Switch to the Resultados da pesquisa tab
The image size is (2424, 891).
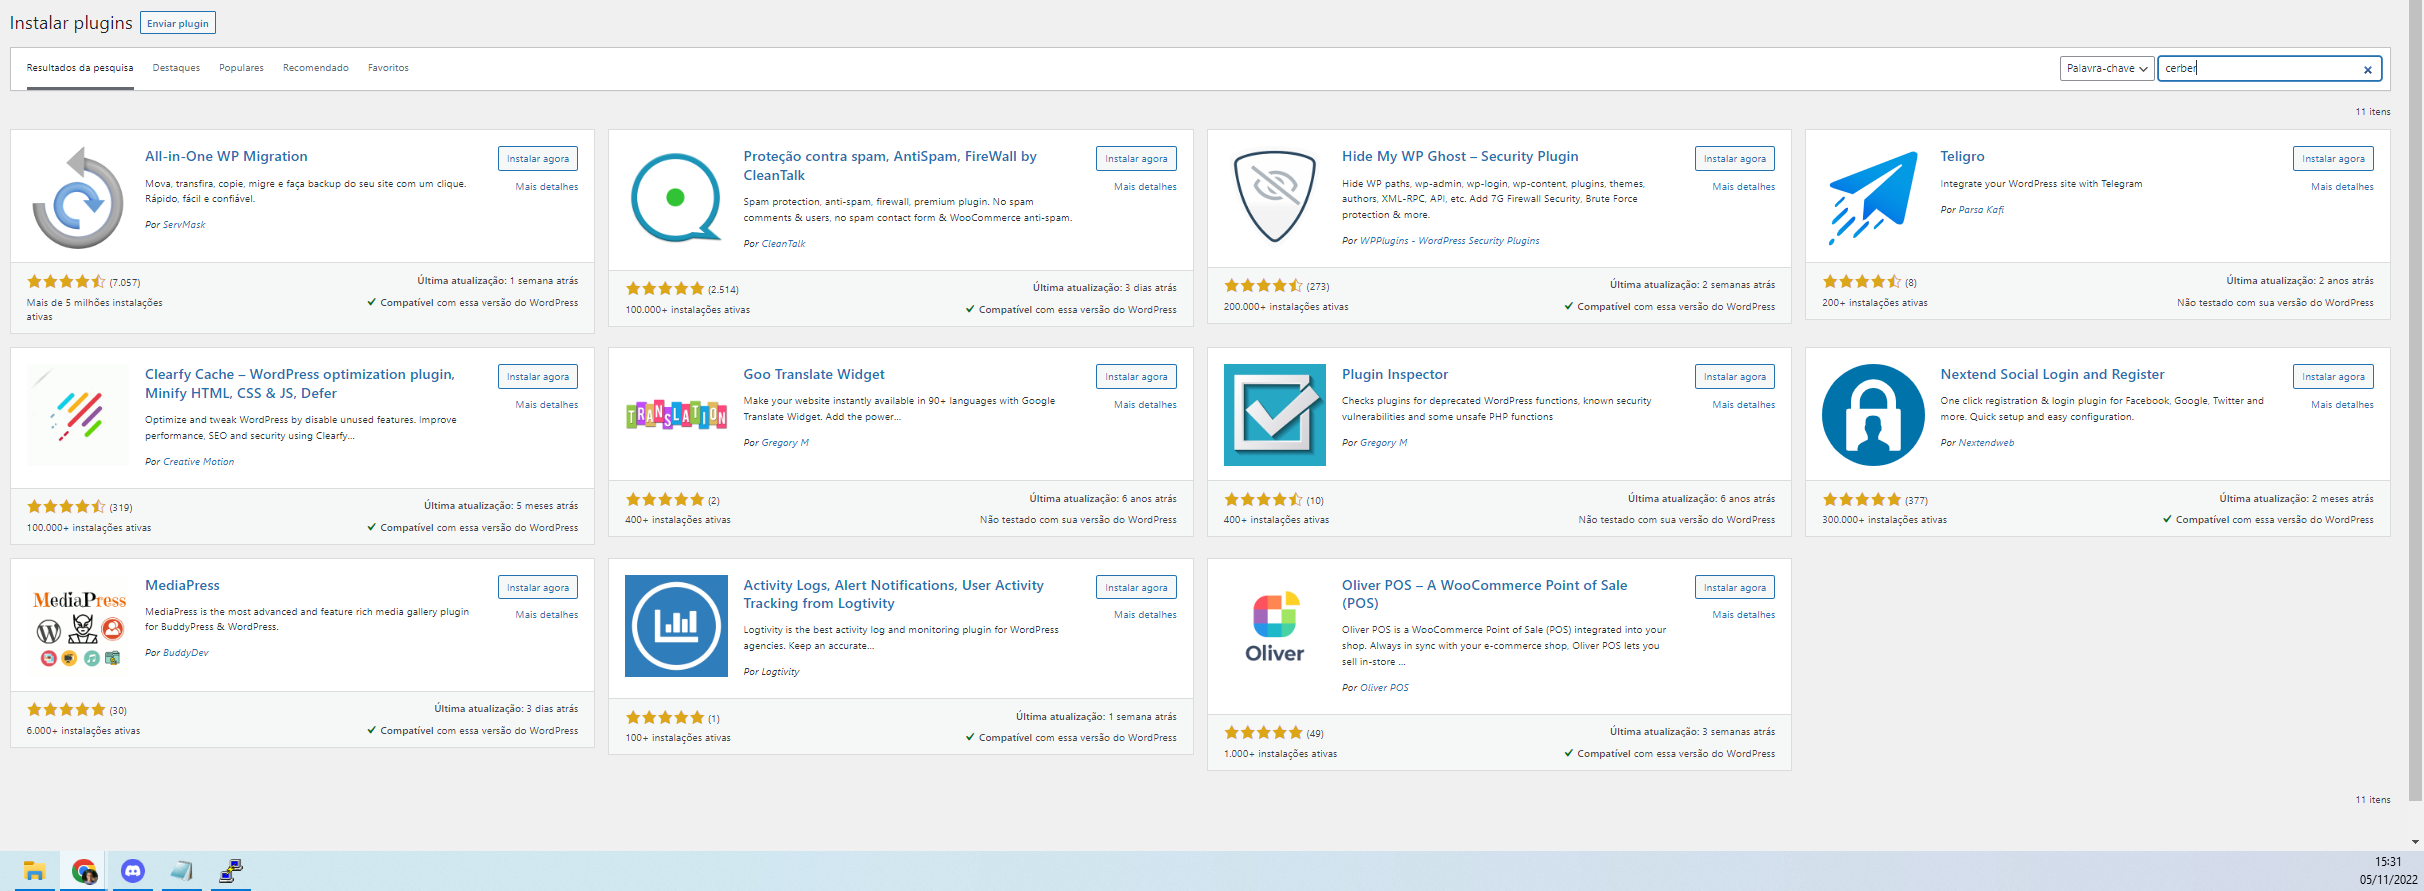click(x=80, y=68)
